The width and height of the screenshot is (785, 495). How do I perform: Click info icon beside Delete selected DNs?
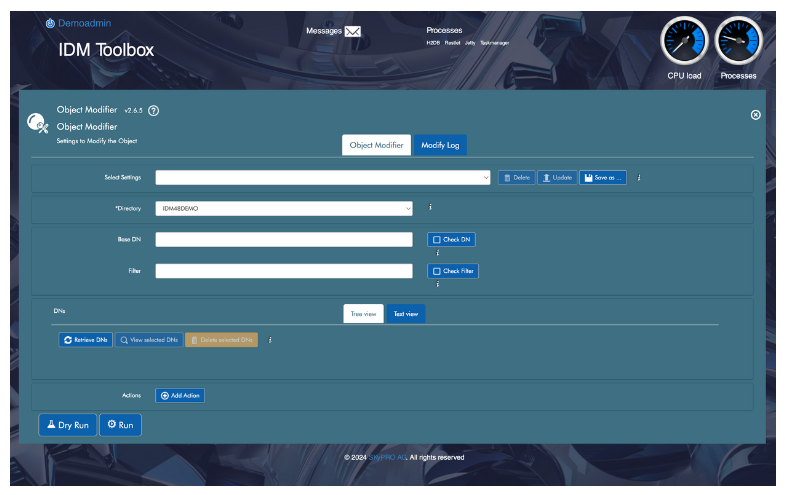(270, 340)
